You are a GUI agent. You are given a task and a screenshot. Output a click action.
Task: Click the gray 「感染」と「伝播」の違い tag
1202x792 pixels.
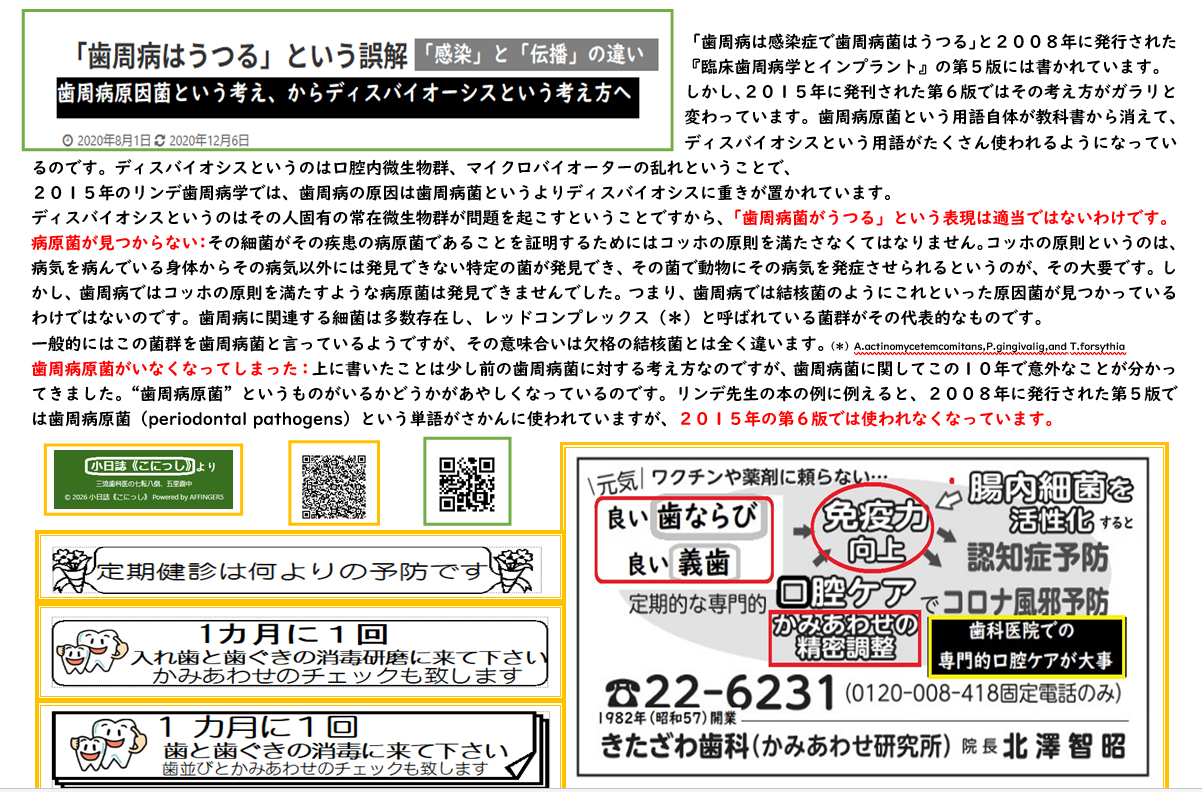point(536,54)
